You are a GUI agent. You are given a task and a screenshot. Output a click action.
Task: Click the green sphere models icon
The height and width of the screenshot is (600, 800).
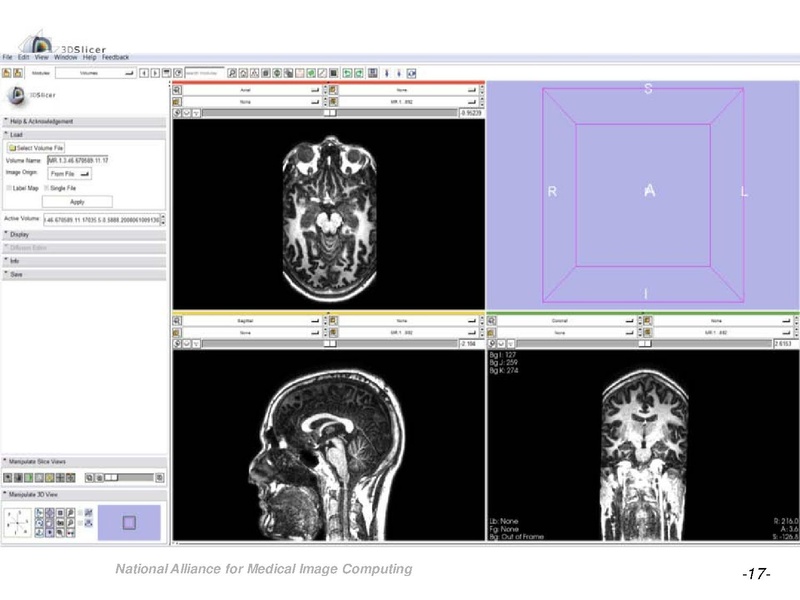311,73
